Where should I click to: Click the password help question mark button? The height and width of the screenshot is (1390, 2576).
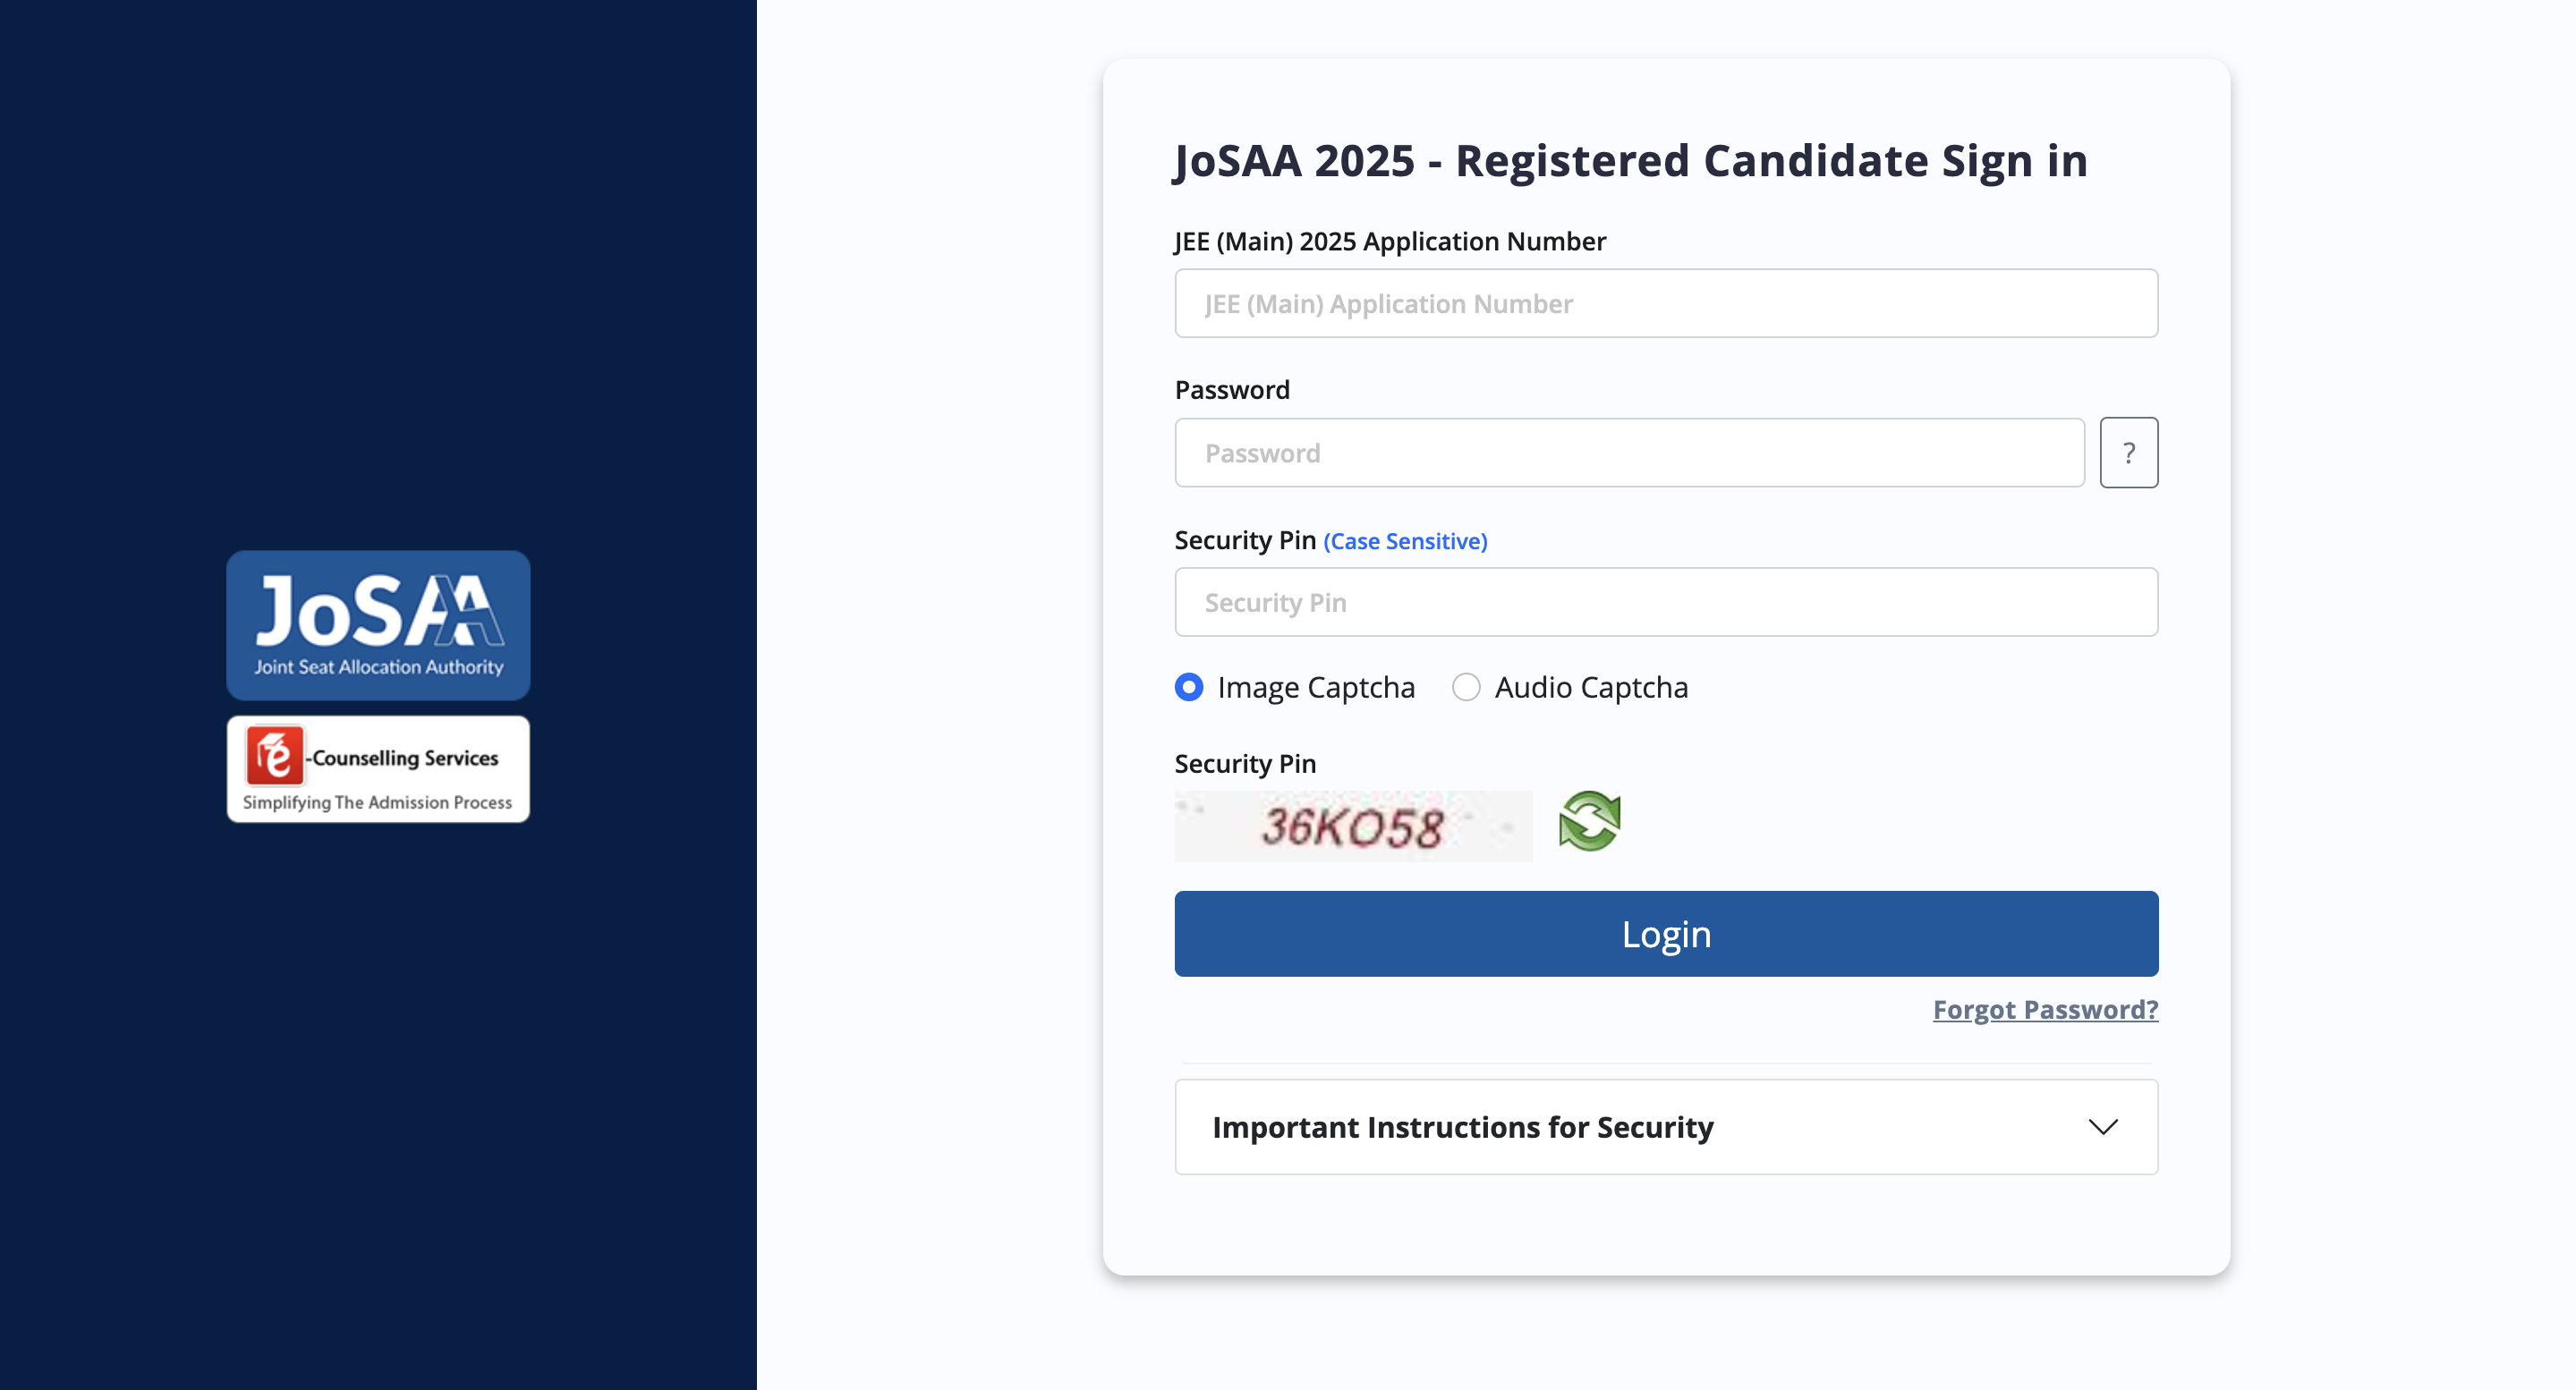(2128, 453)
